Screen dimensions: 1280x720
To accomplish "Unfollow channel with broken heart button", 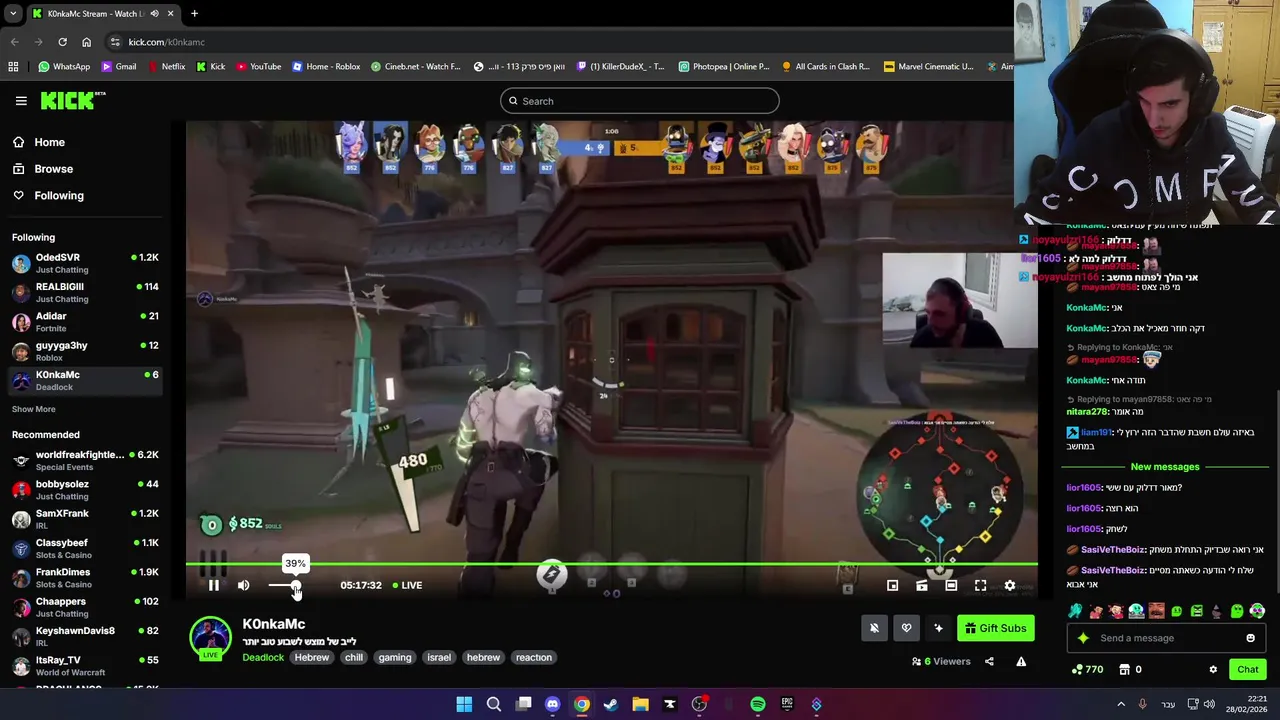I will click(906, 628).
